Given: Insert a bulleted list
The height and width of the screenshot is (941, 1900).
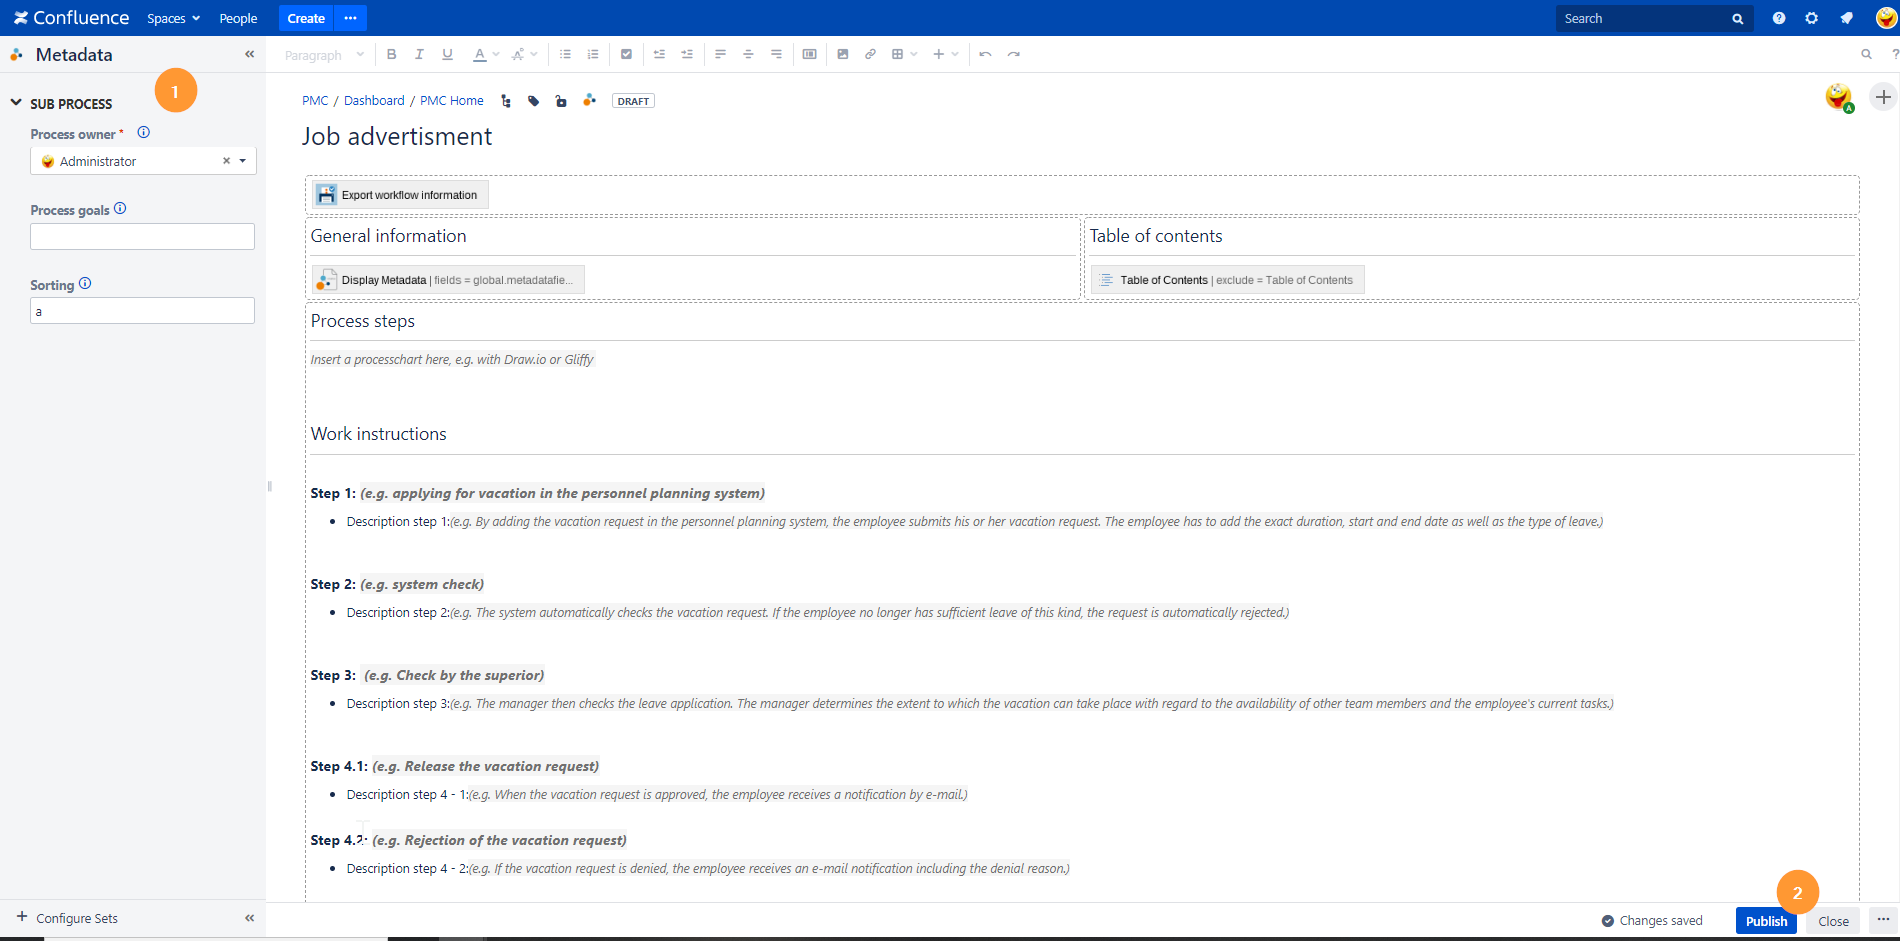Looking at the screenshot, I should click(565, 54).
